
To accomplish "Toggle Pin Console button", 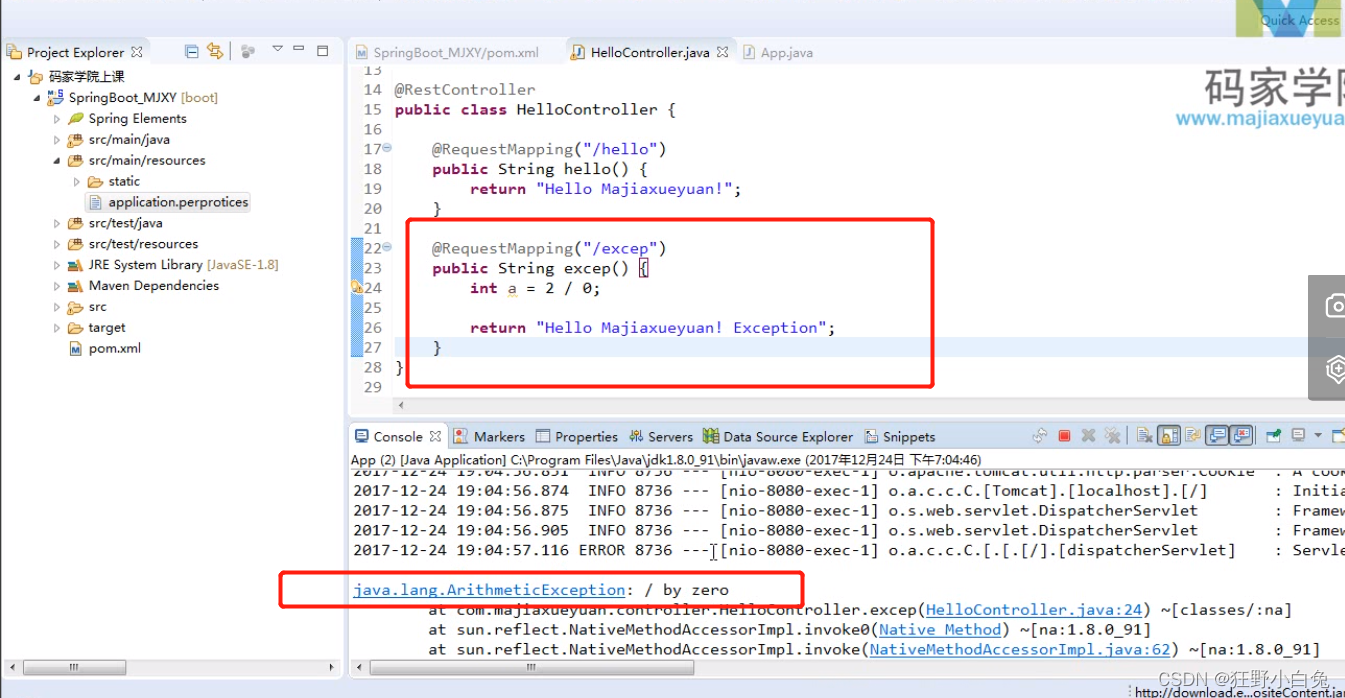I will [1273, 435].
